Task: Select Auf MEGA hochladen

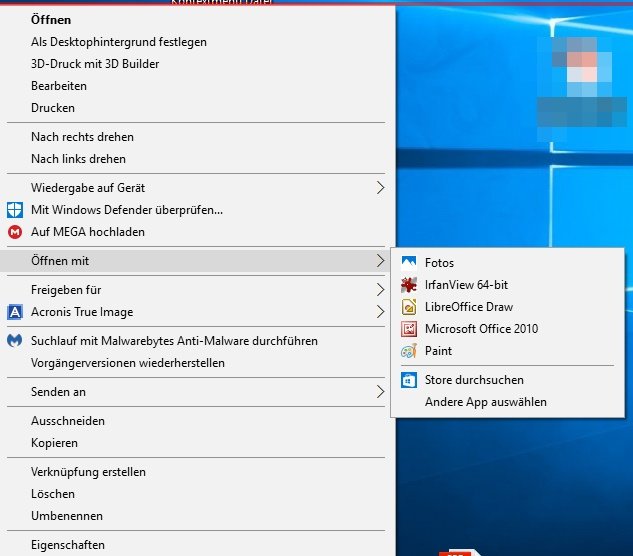Action: 196,232
